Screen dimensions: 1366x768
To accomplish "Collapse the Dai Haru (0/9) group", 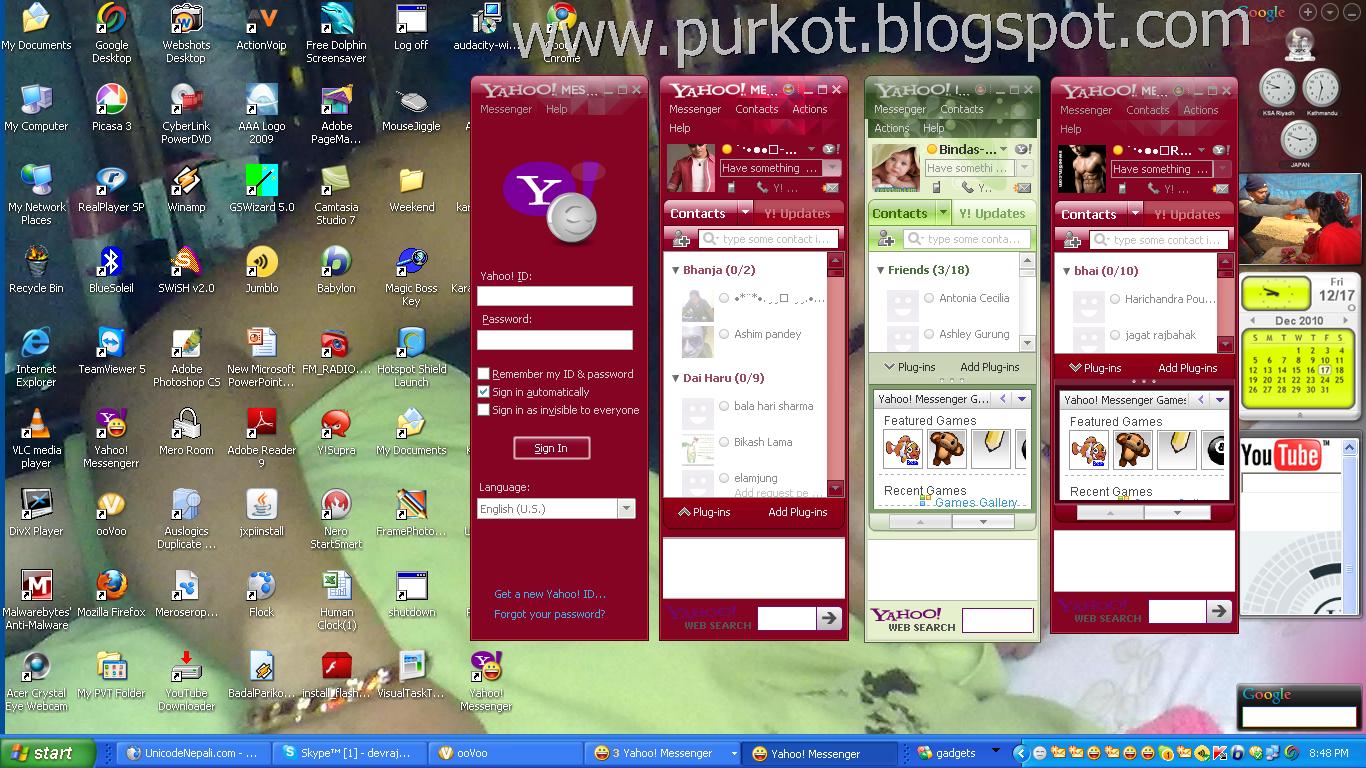I will coord(674,378).
